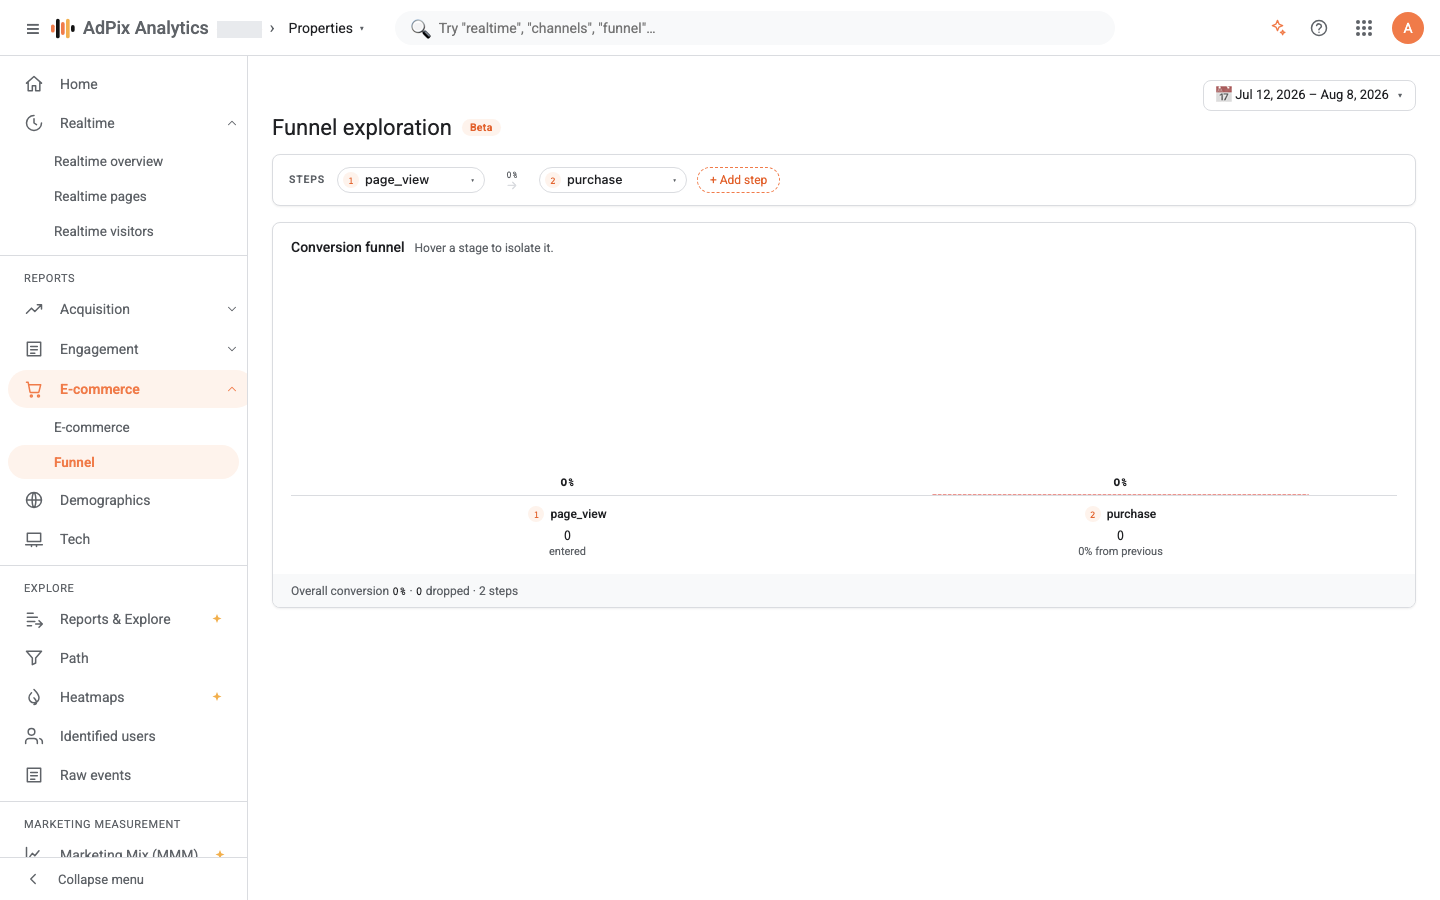Click the Engagement report icon

[34, 349]
